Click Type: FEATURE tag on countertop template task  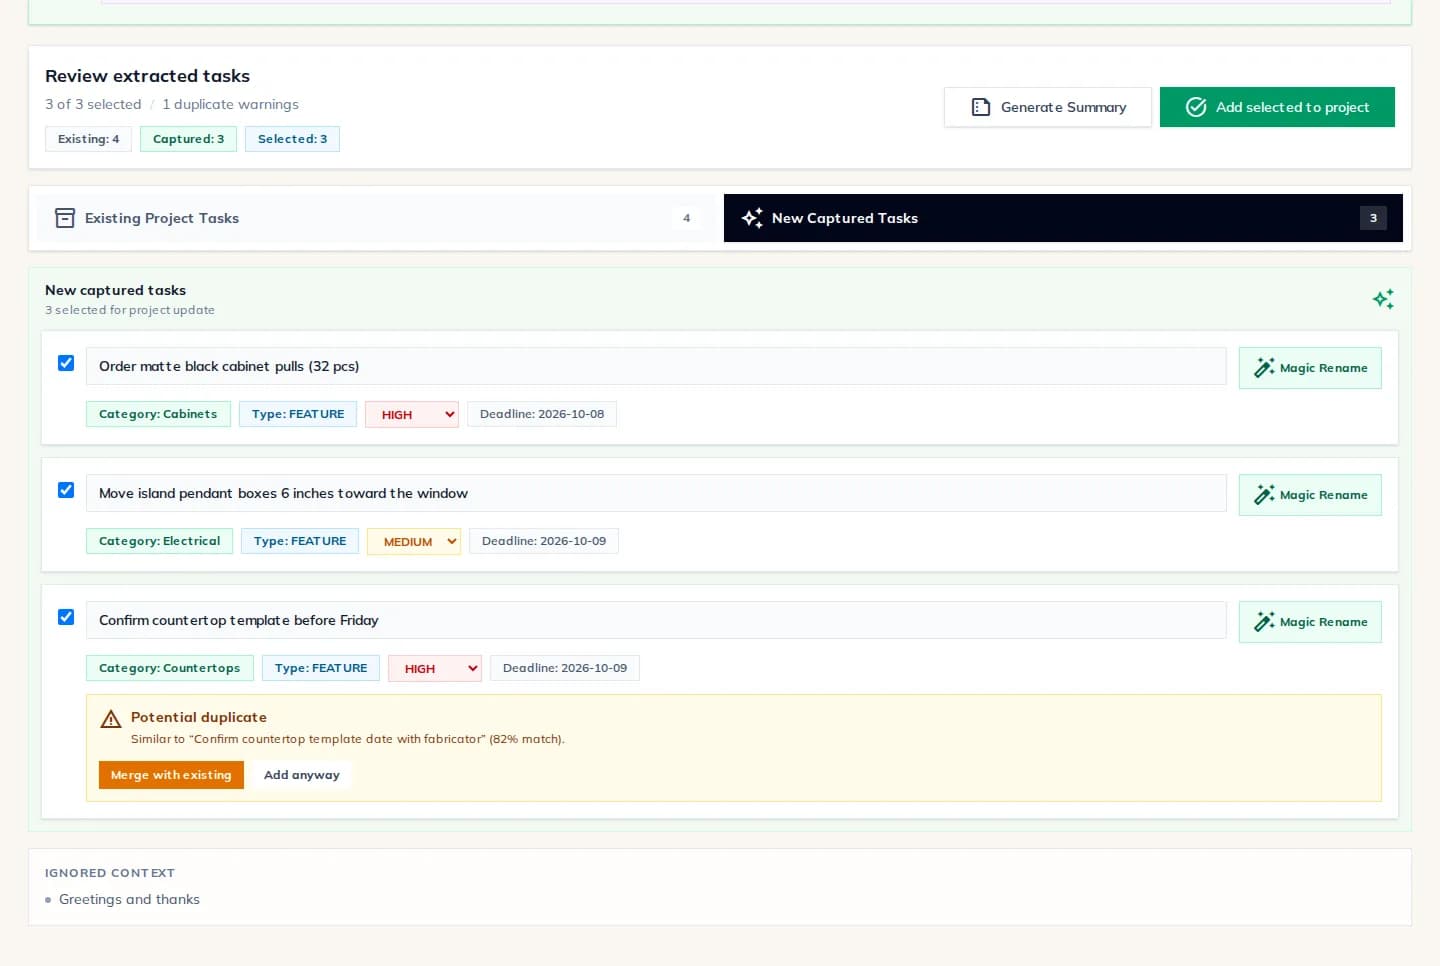321,668
